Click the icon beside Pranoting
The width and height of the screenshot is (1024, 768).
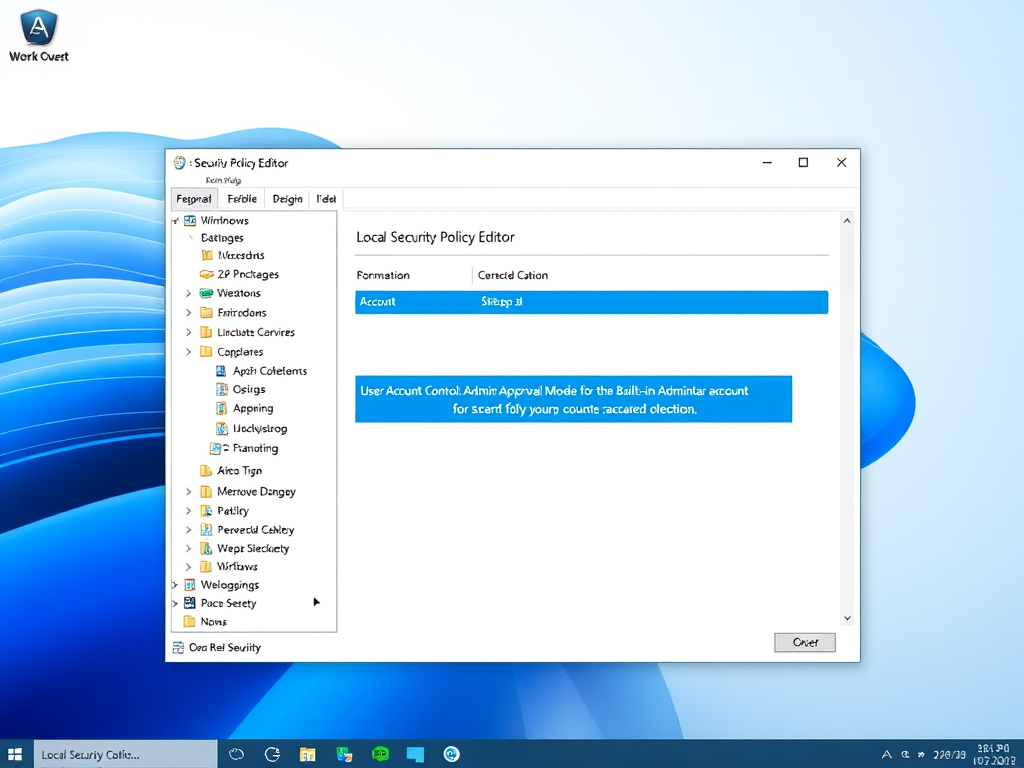218,448
